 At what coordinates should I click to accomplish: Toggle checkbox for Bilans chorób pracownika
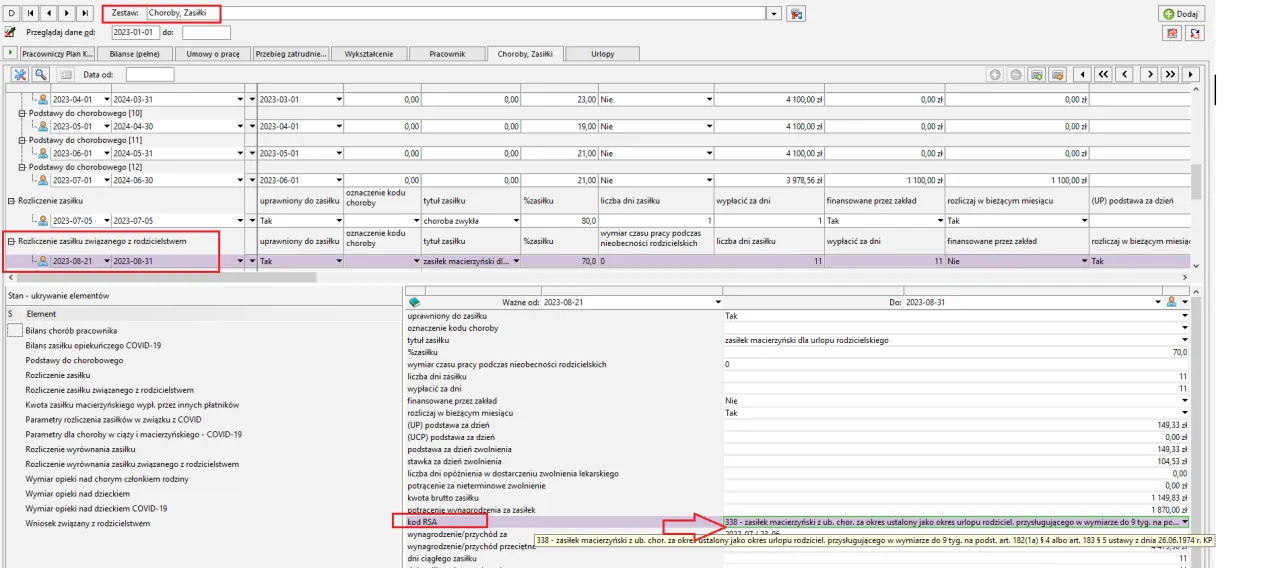pos(14,331)
